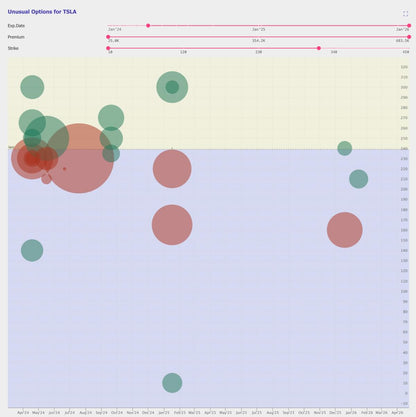Click the fullscreen expand icon

click(405, 14)
